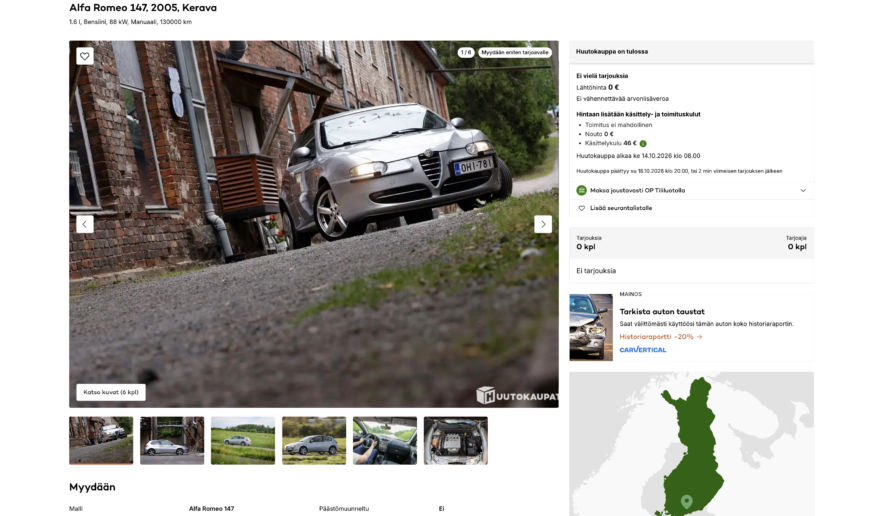Click 'Alfa Romeo 147, 2005, Kerava' heading
Image resolution: width=880 pixels, height=516 pixels.
[x=143, y=8]
